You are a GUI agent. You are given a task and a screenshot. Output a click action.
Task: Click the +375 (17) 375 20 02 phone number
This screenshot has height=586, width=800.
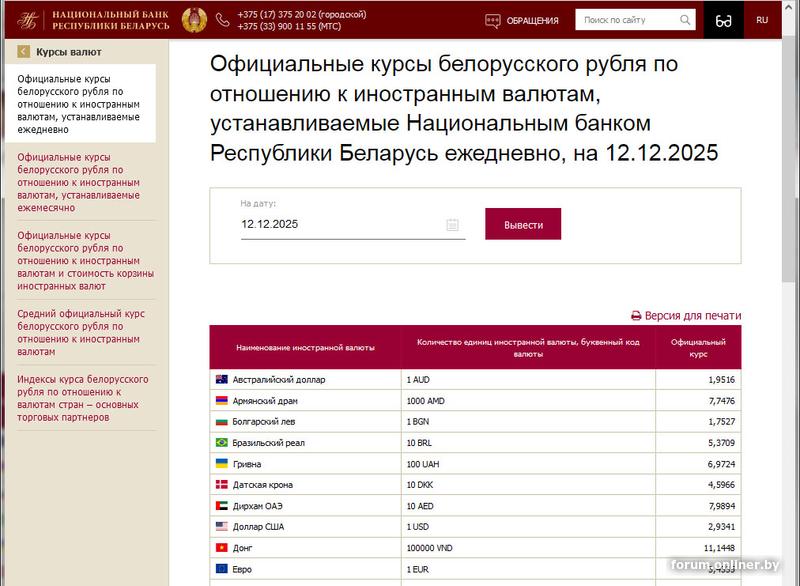[302, 14]
